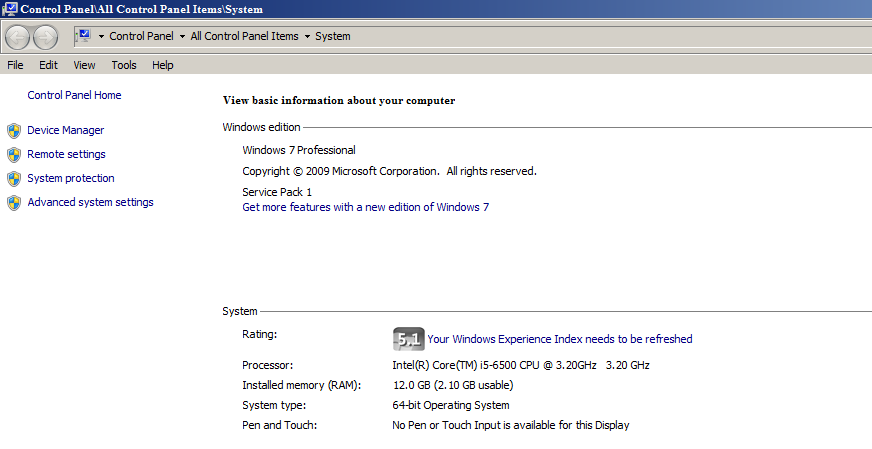Open the Tools menu
Screen dimensions: 872x449
(123, 65)
